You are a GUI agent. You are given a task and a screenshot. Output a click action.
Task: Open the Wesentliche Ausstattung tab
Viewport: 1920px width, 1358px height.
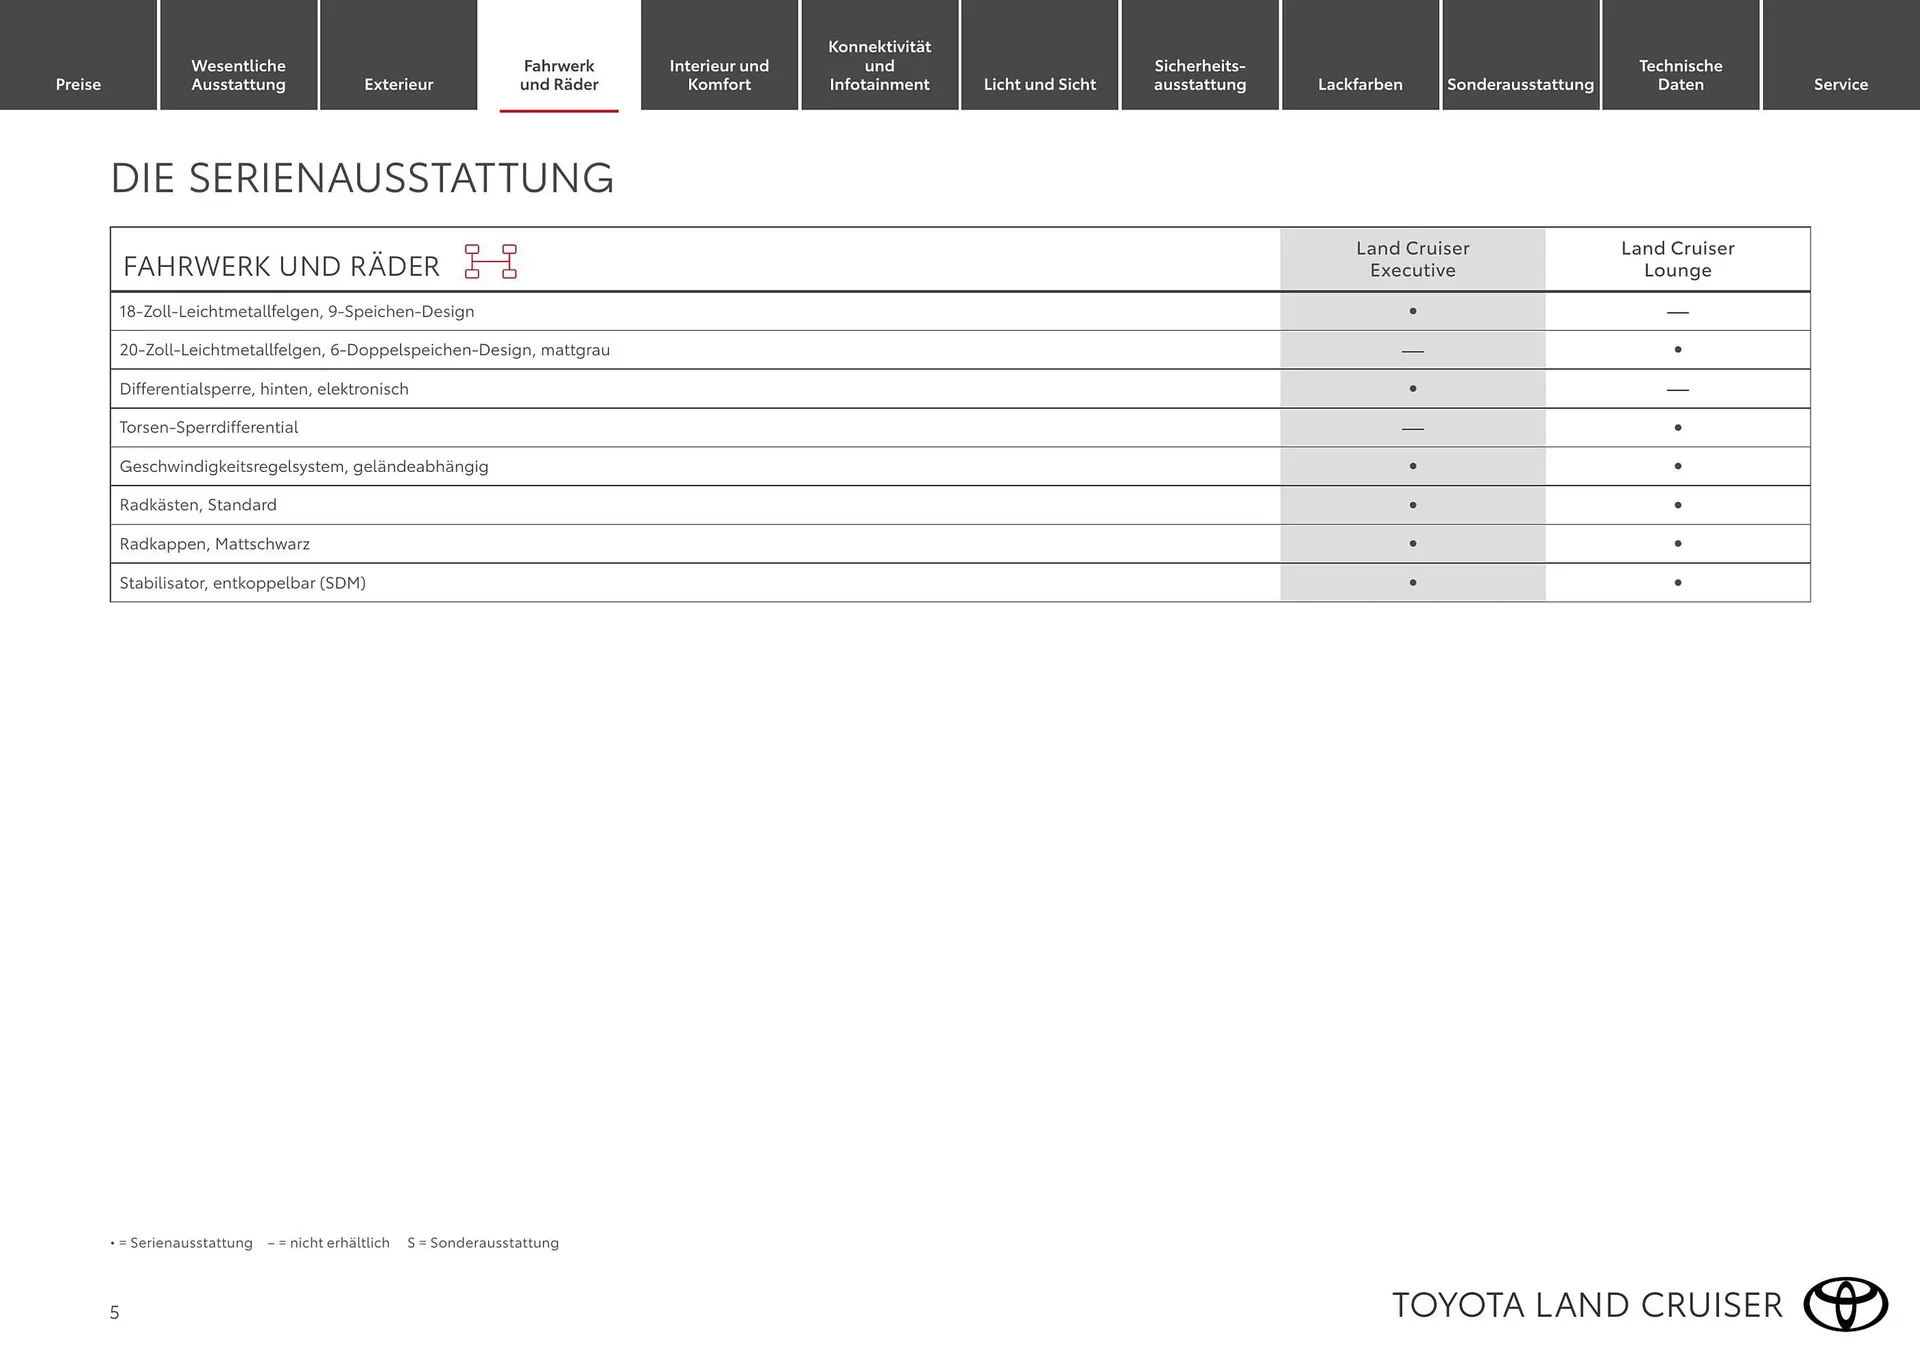coord(238,74)
